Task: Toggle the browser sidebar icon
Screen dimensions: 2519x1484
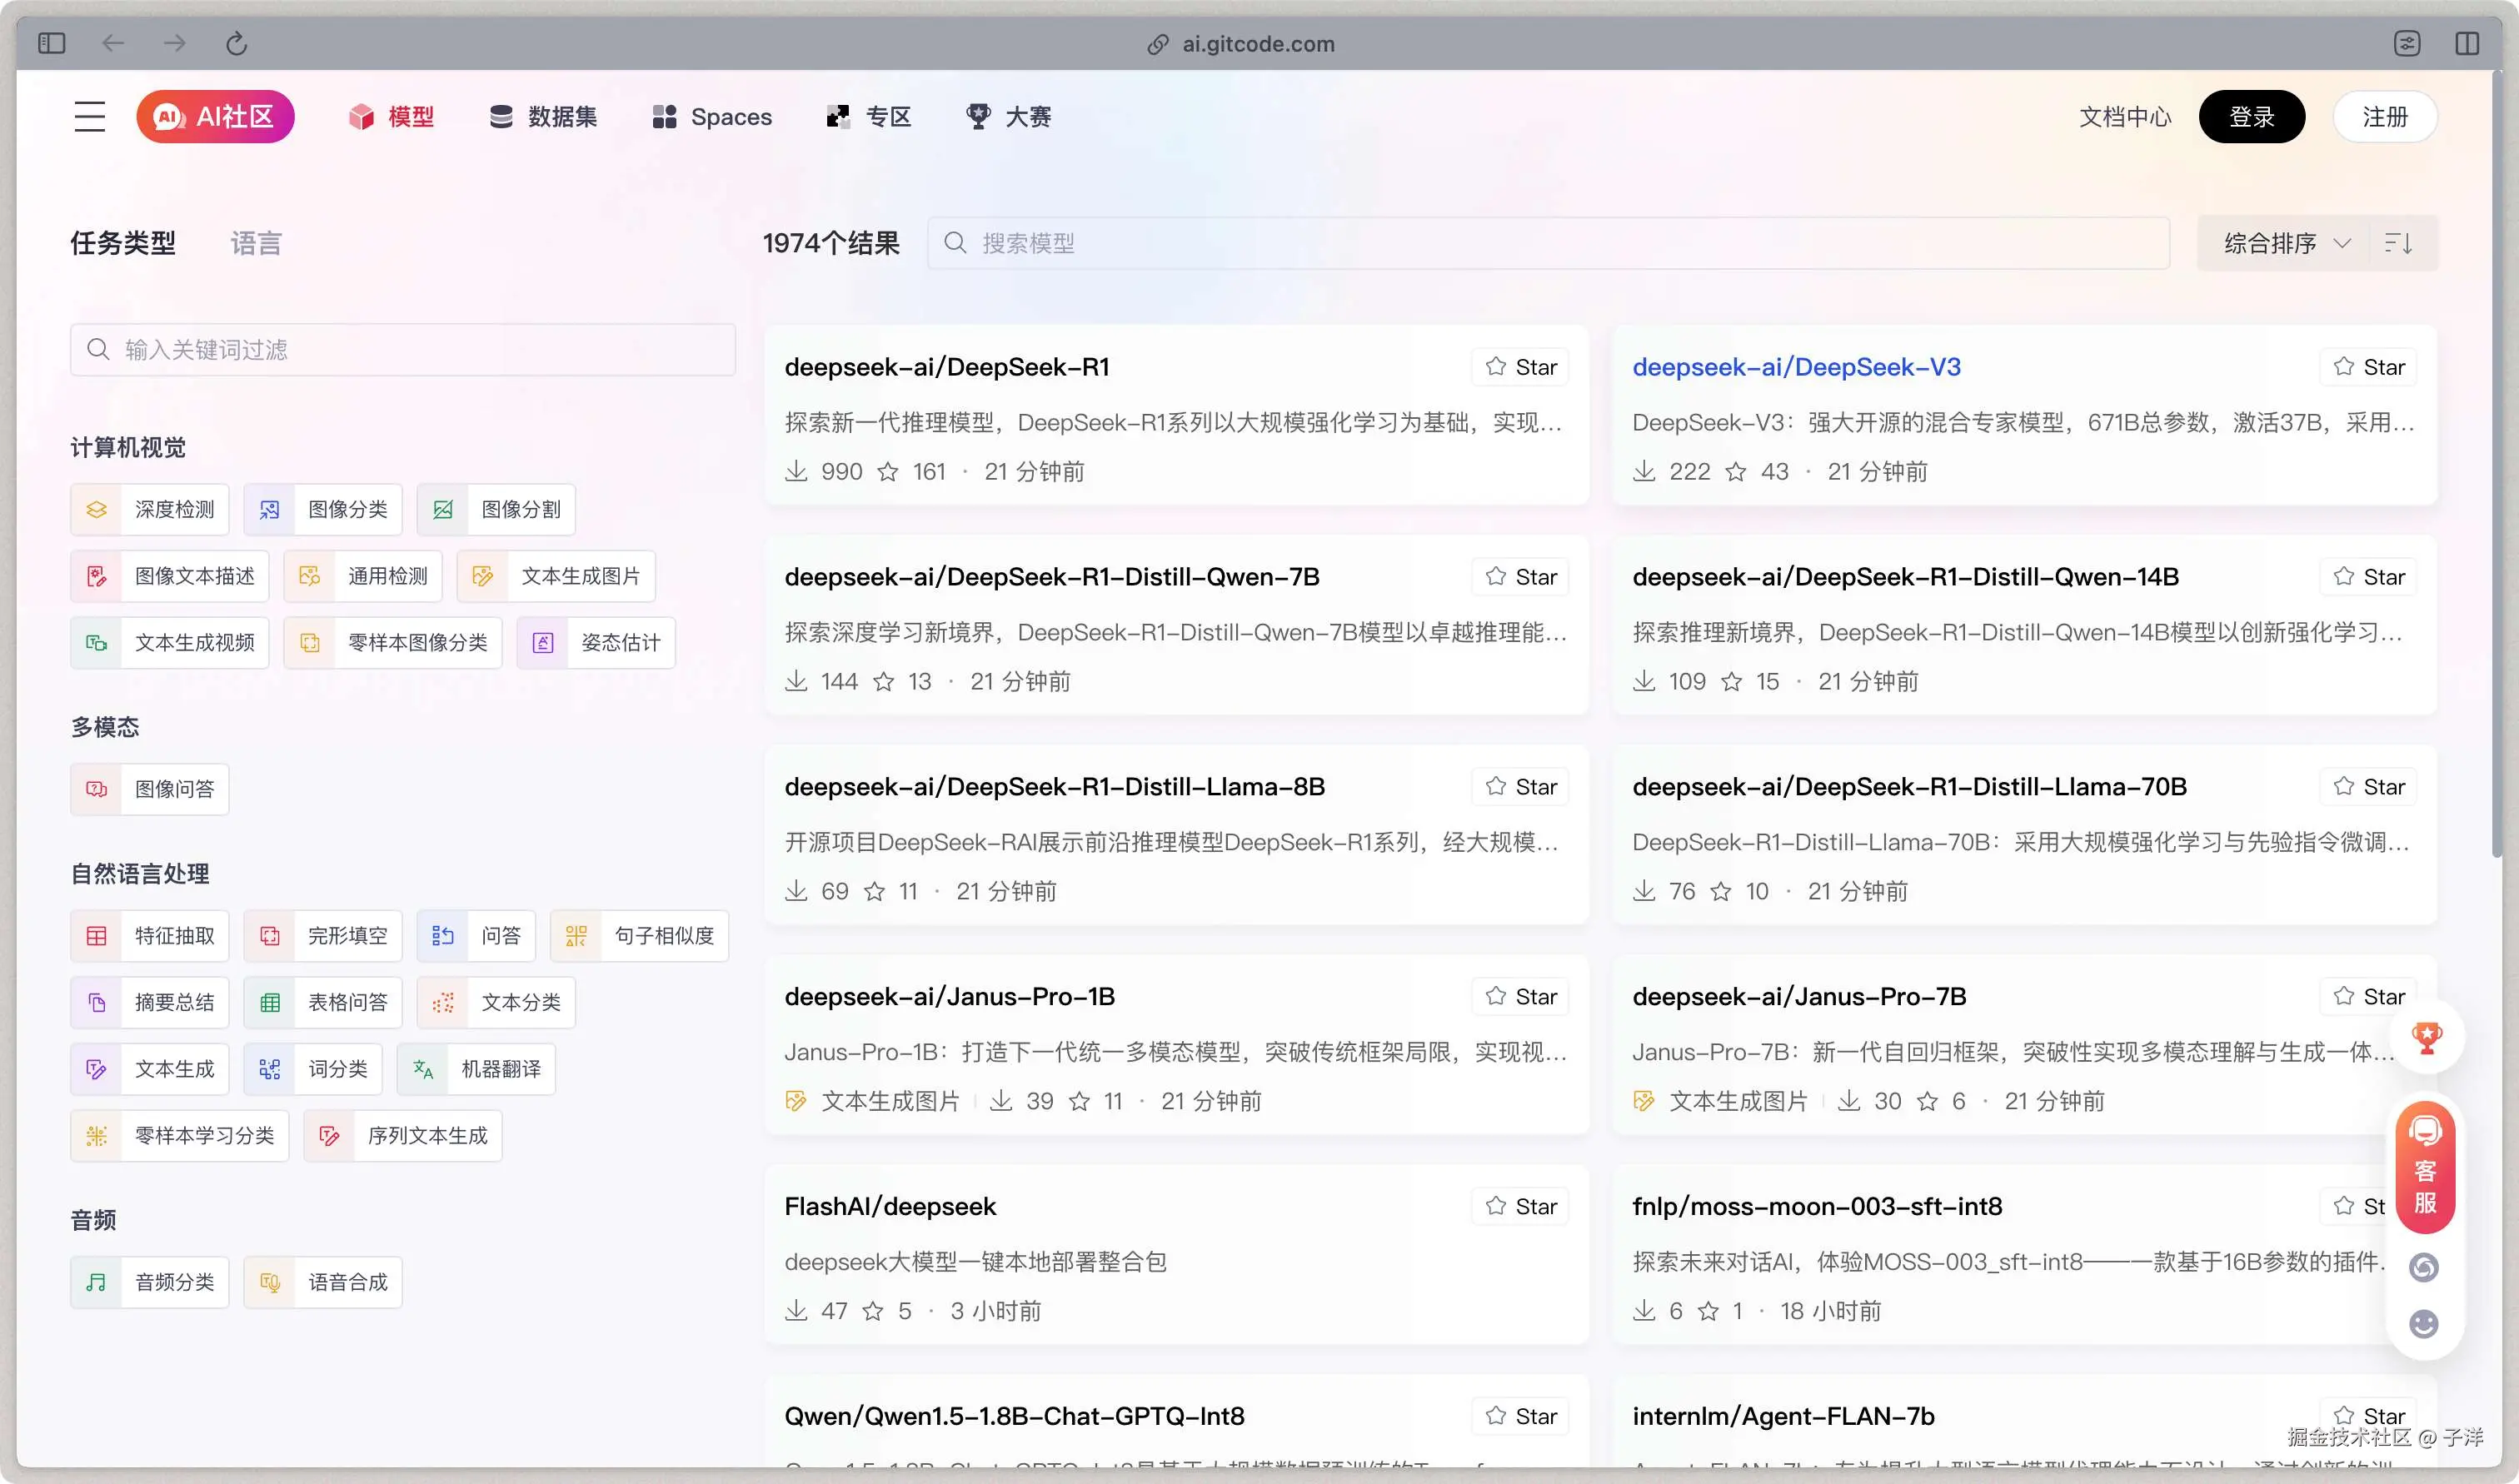Action: [x=51, y=44]
